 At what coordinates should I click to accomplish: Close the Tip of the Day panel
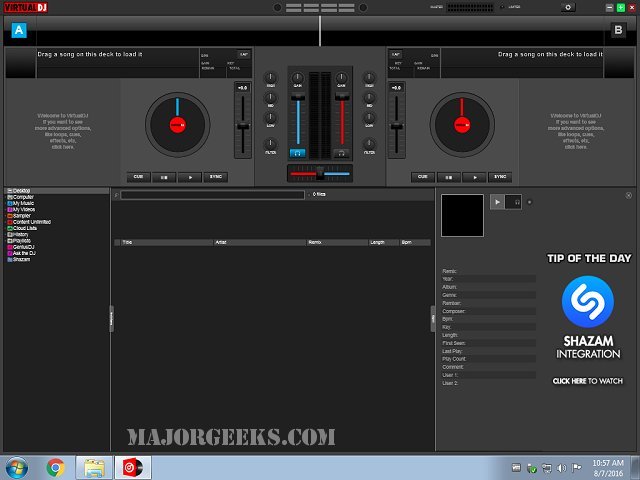pos(629,195)
